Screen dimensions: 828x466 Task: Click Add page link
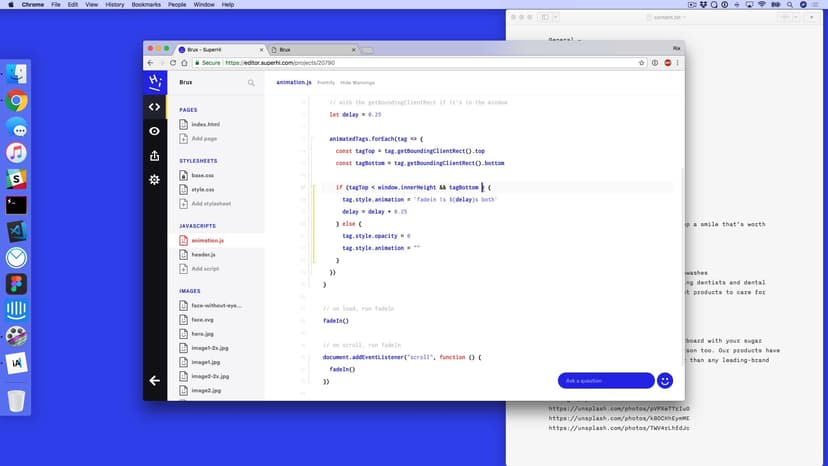[x=204, y=138]
